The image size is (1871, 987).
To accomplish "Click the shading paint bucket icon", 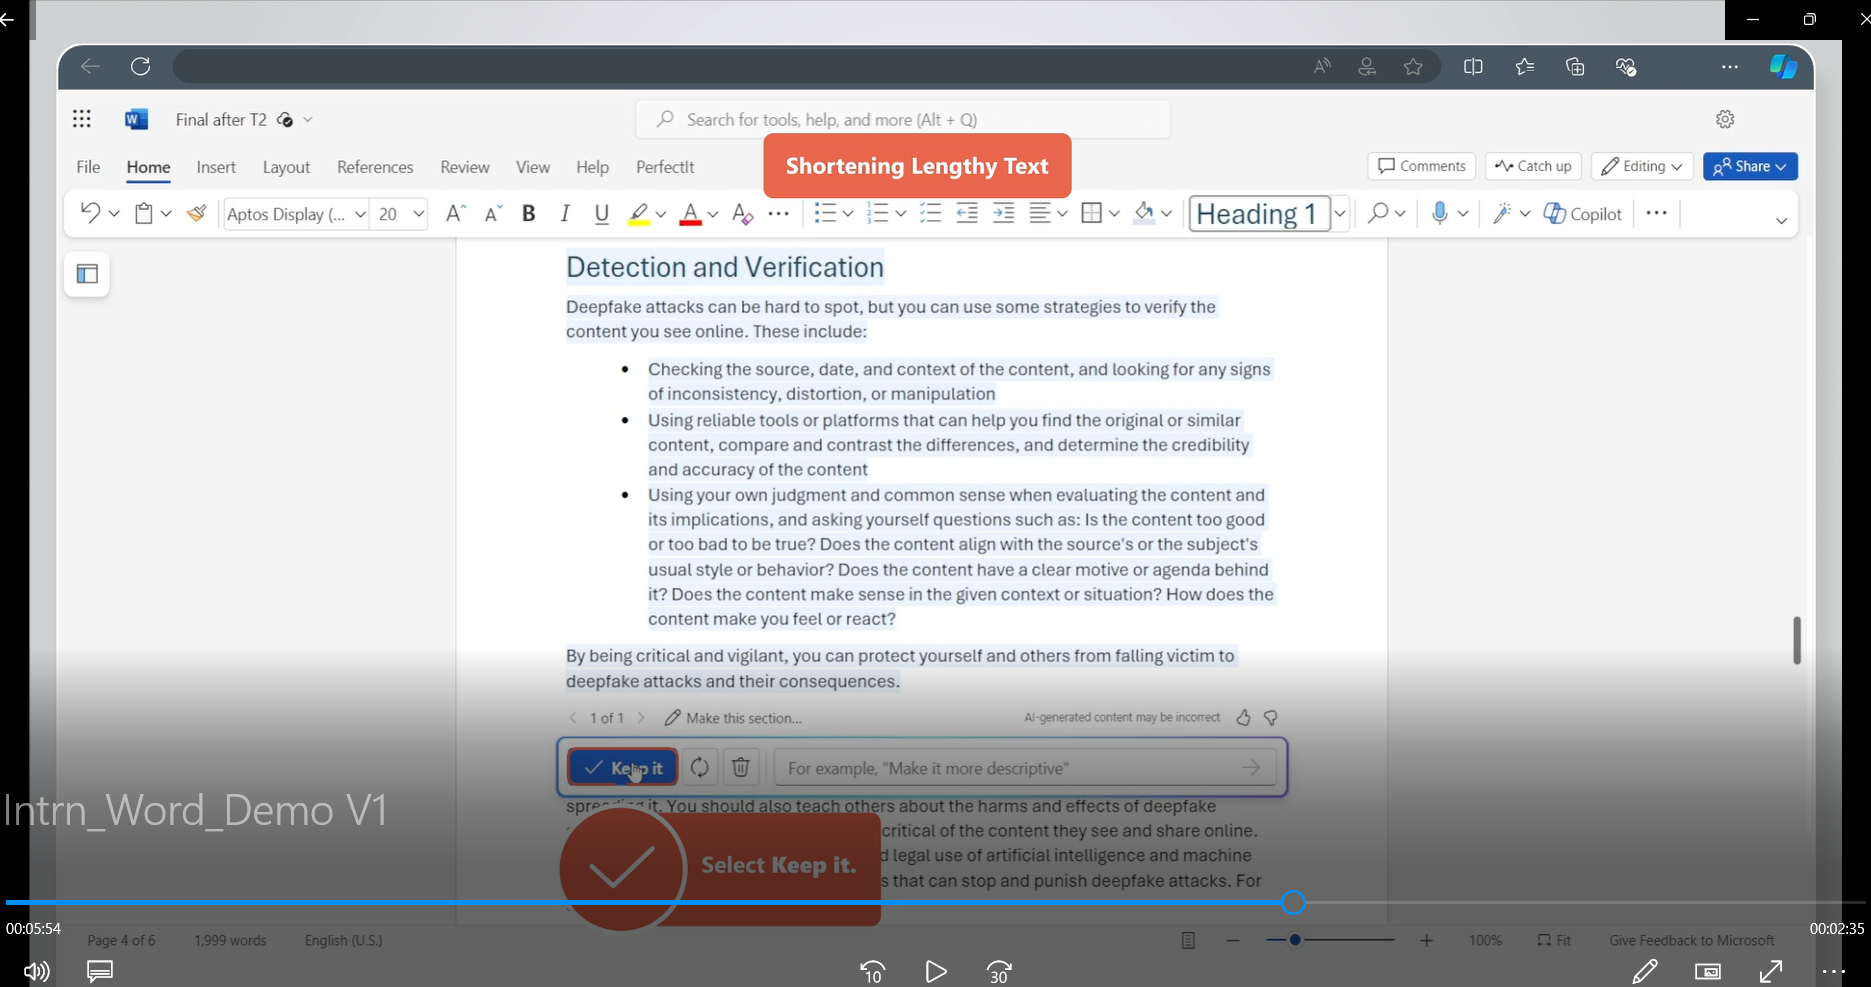I will coord(1144,213).
